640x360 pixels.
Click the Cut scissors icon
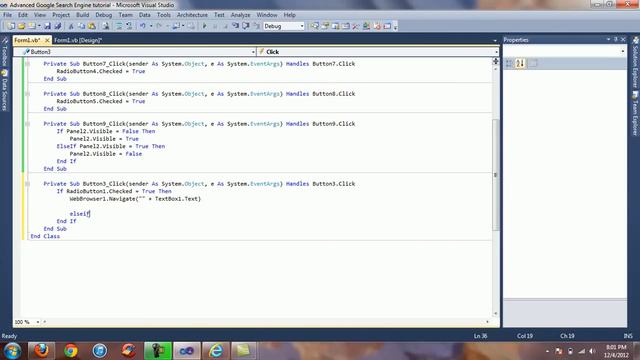click(x=71, y=26)
